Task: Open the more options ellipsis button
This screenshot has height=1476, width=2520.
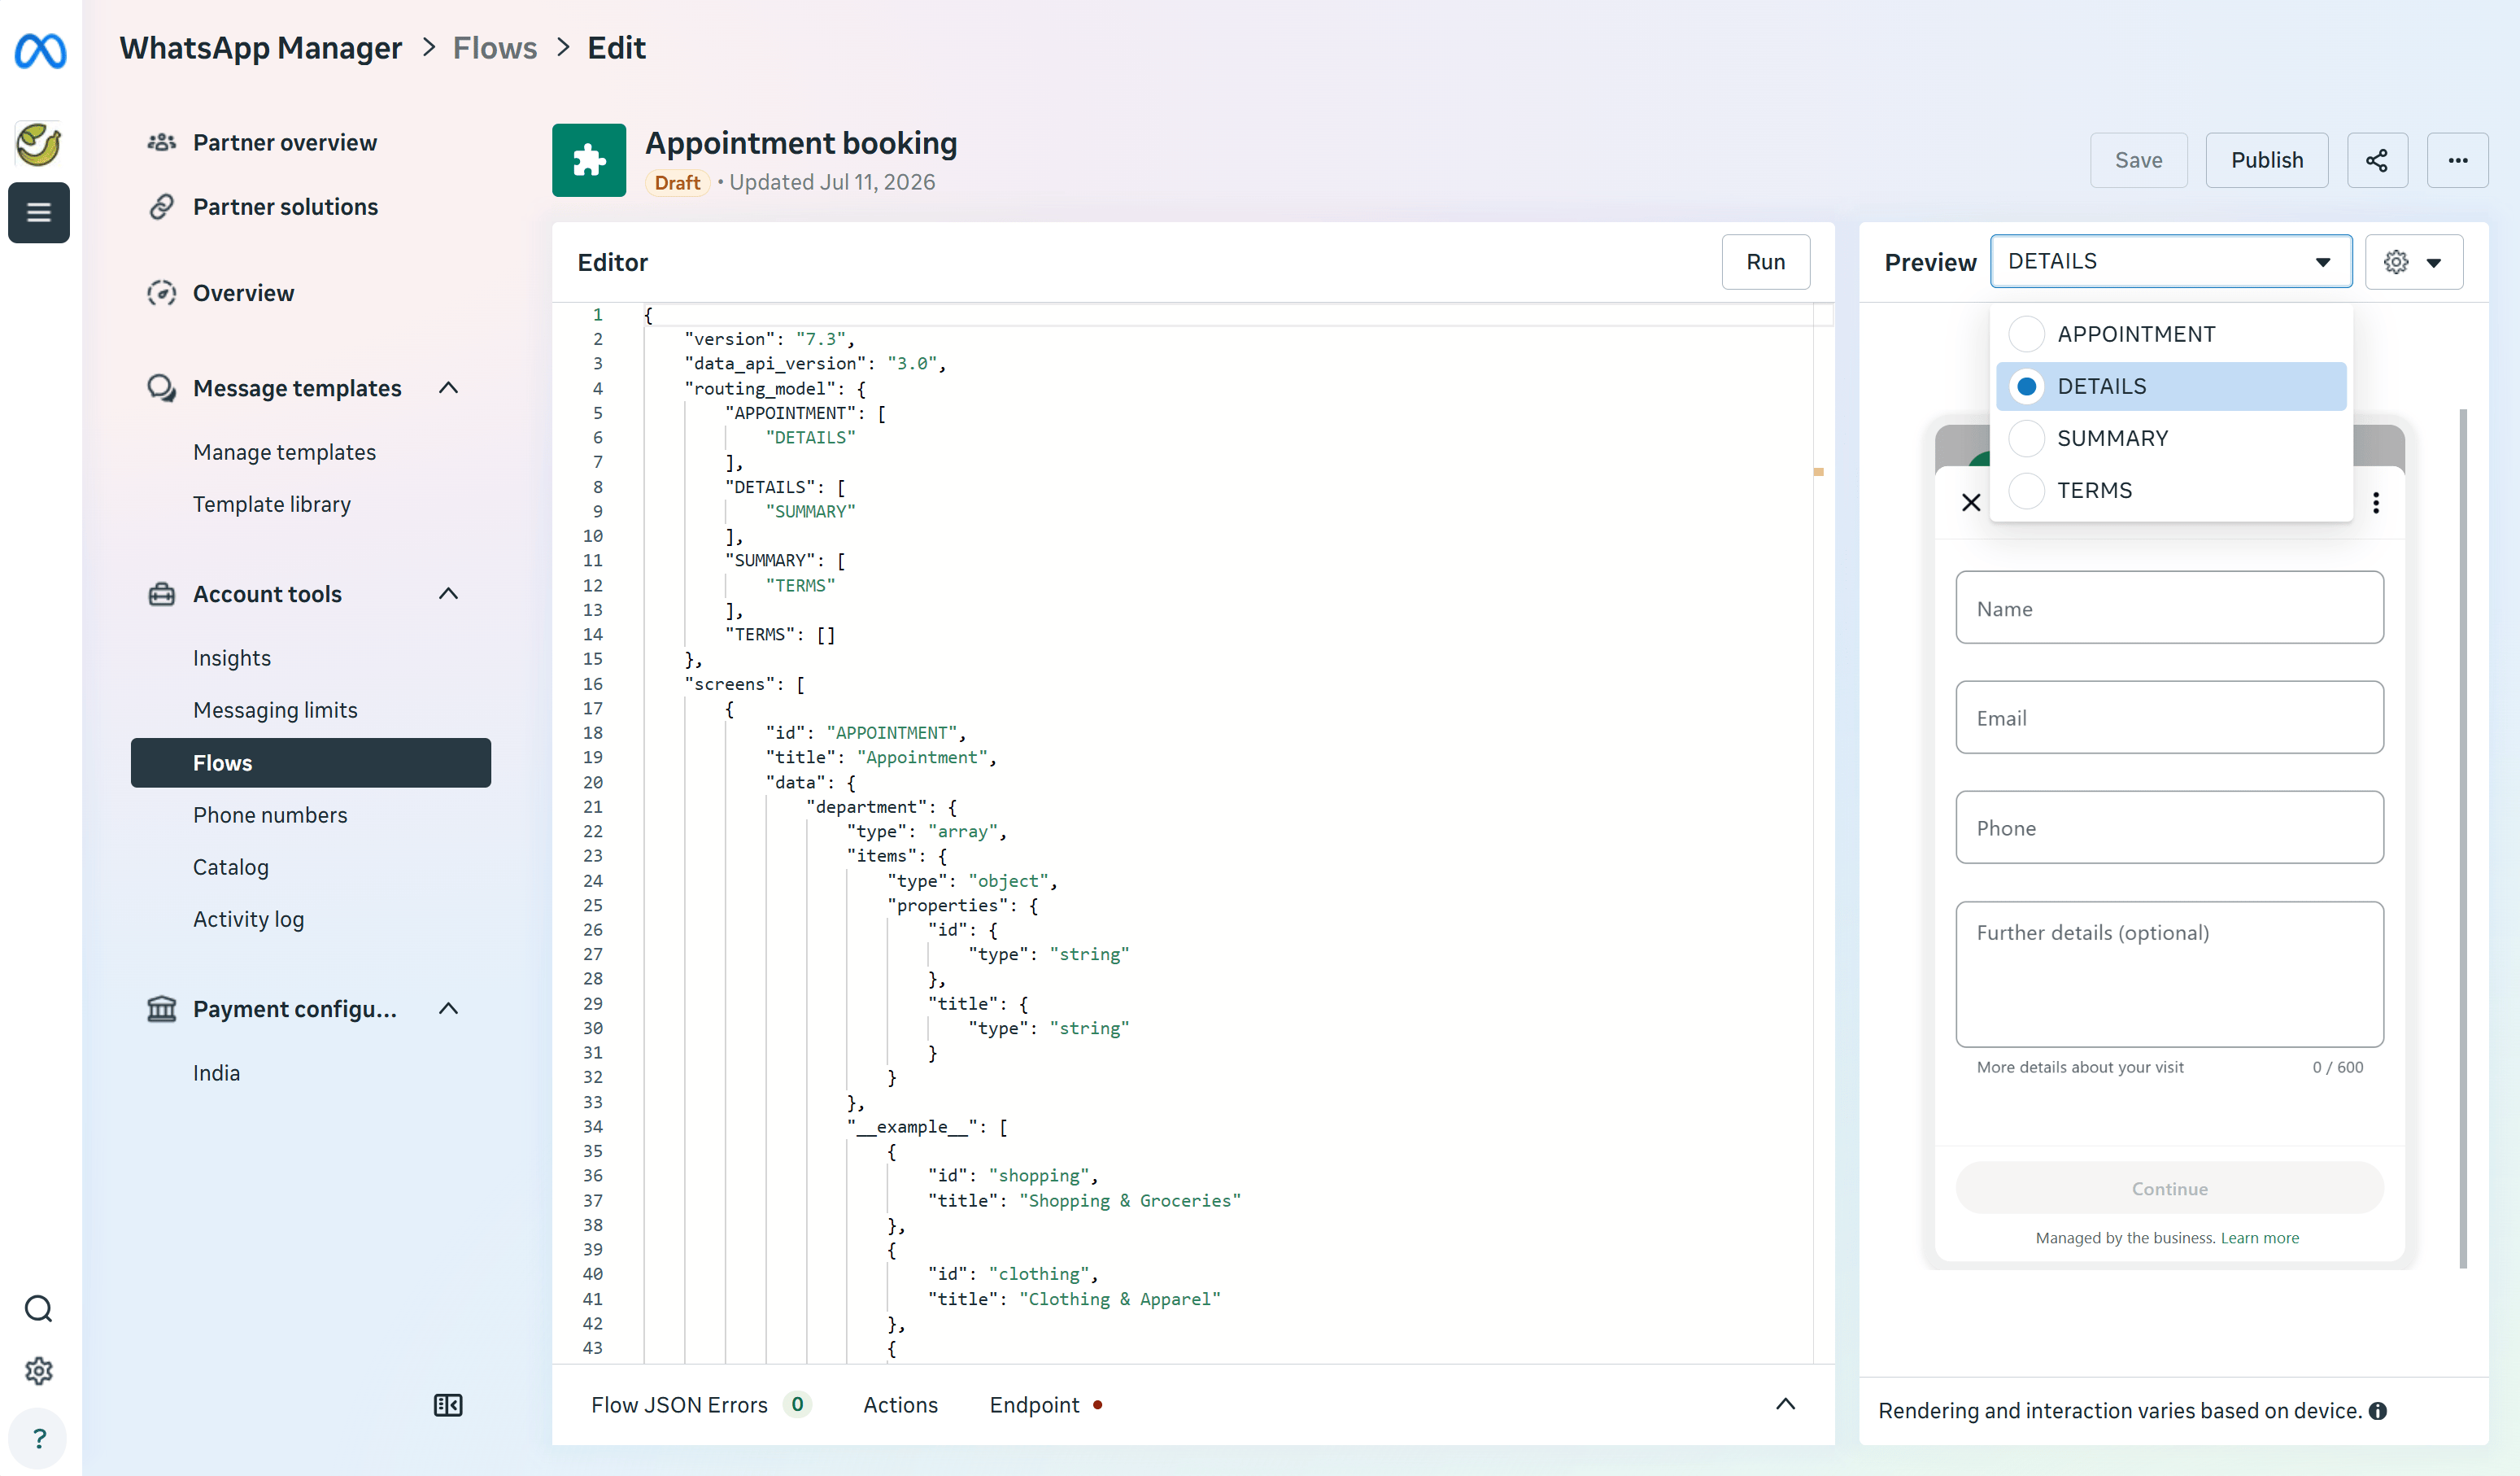Action: 2457,160
